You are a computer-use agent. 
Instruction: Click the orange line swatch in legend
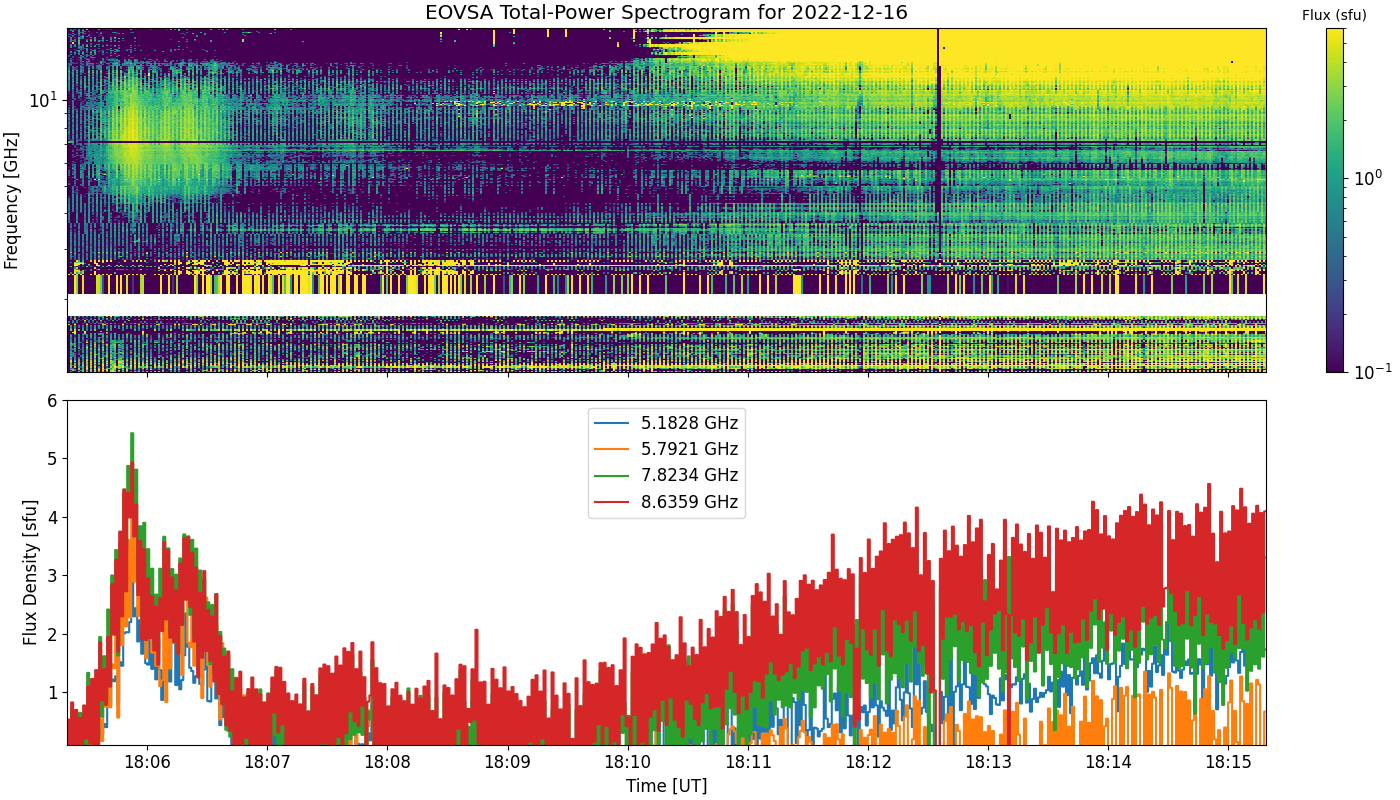(613, 449)
